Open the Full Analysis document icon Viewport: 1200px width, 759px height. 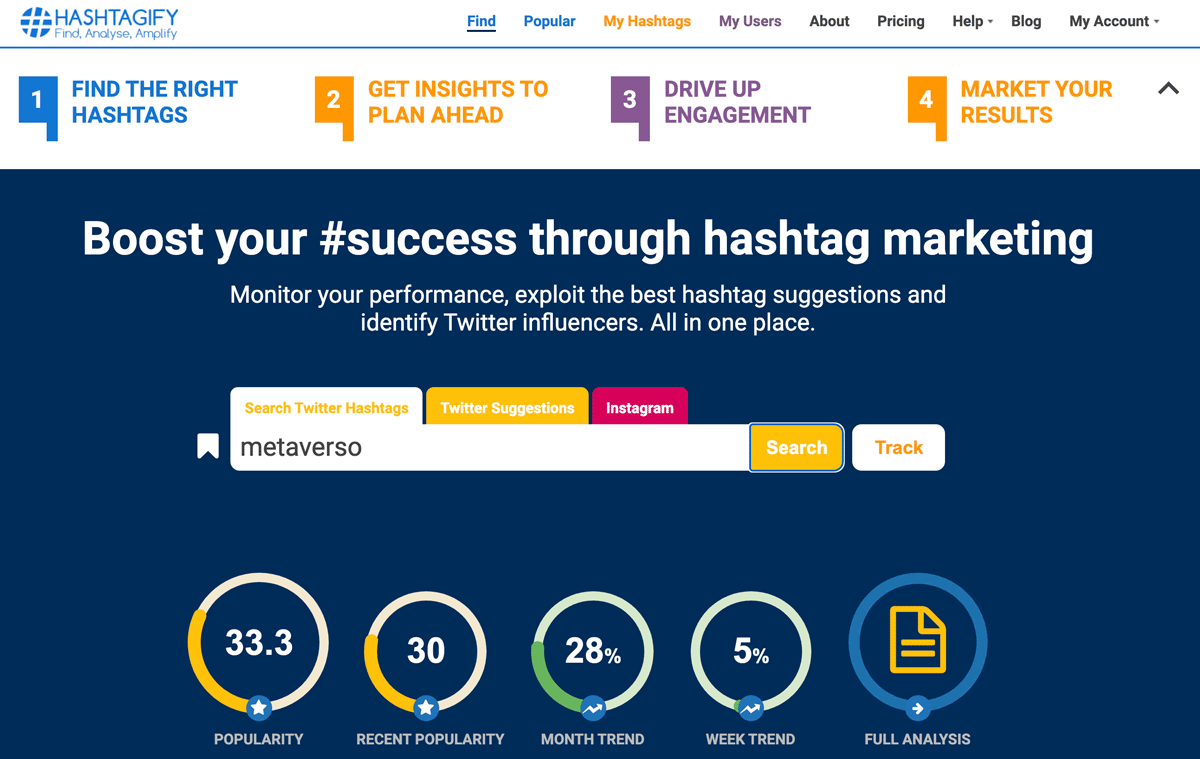pyautogui.click(x=917, y=642)
